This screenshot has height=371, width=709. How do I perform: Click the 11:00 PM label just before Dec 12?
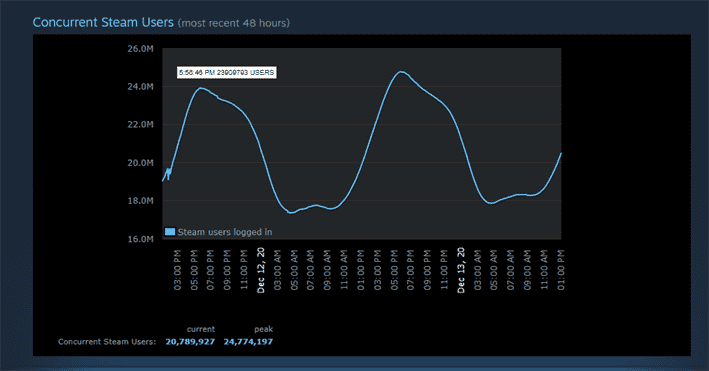[x=244, y=269]
